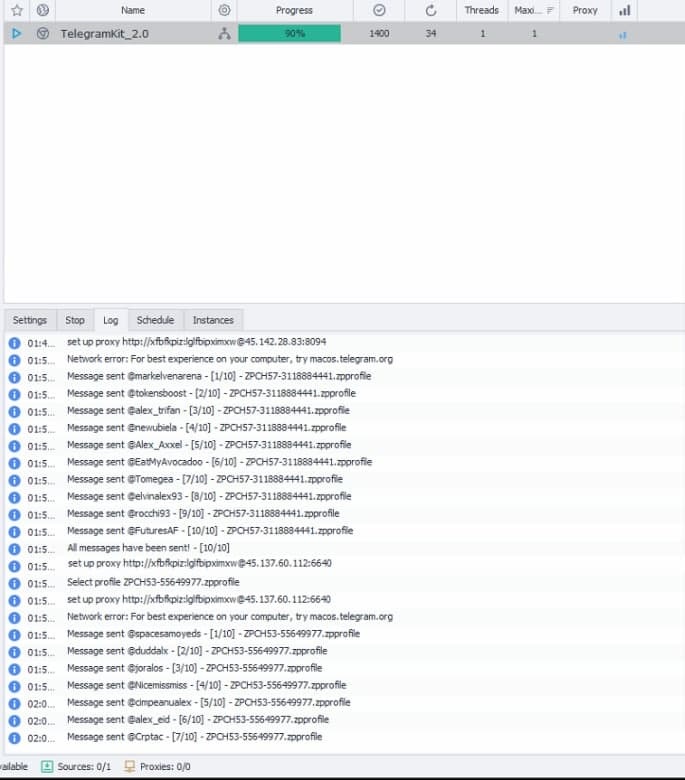This screenshot has height=780, width=685.
Task: Open the Stop tab
Action: coord(75,320)
